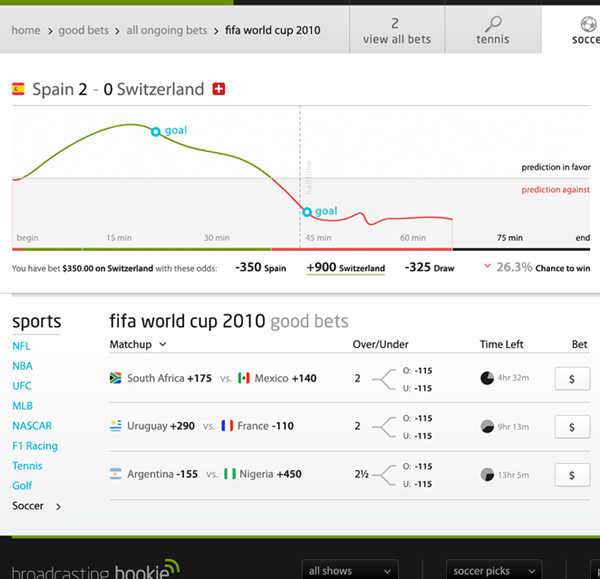Viewport: 600px width, 579px height.
Task: Open Tennis in sports sidebar
Action: (27, 466)
